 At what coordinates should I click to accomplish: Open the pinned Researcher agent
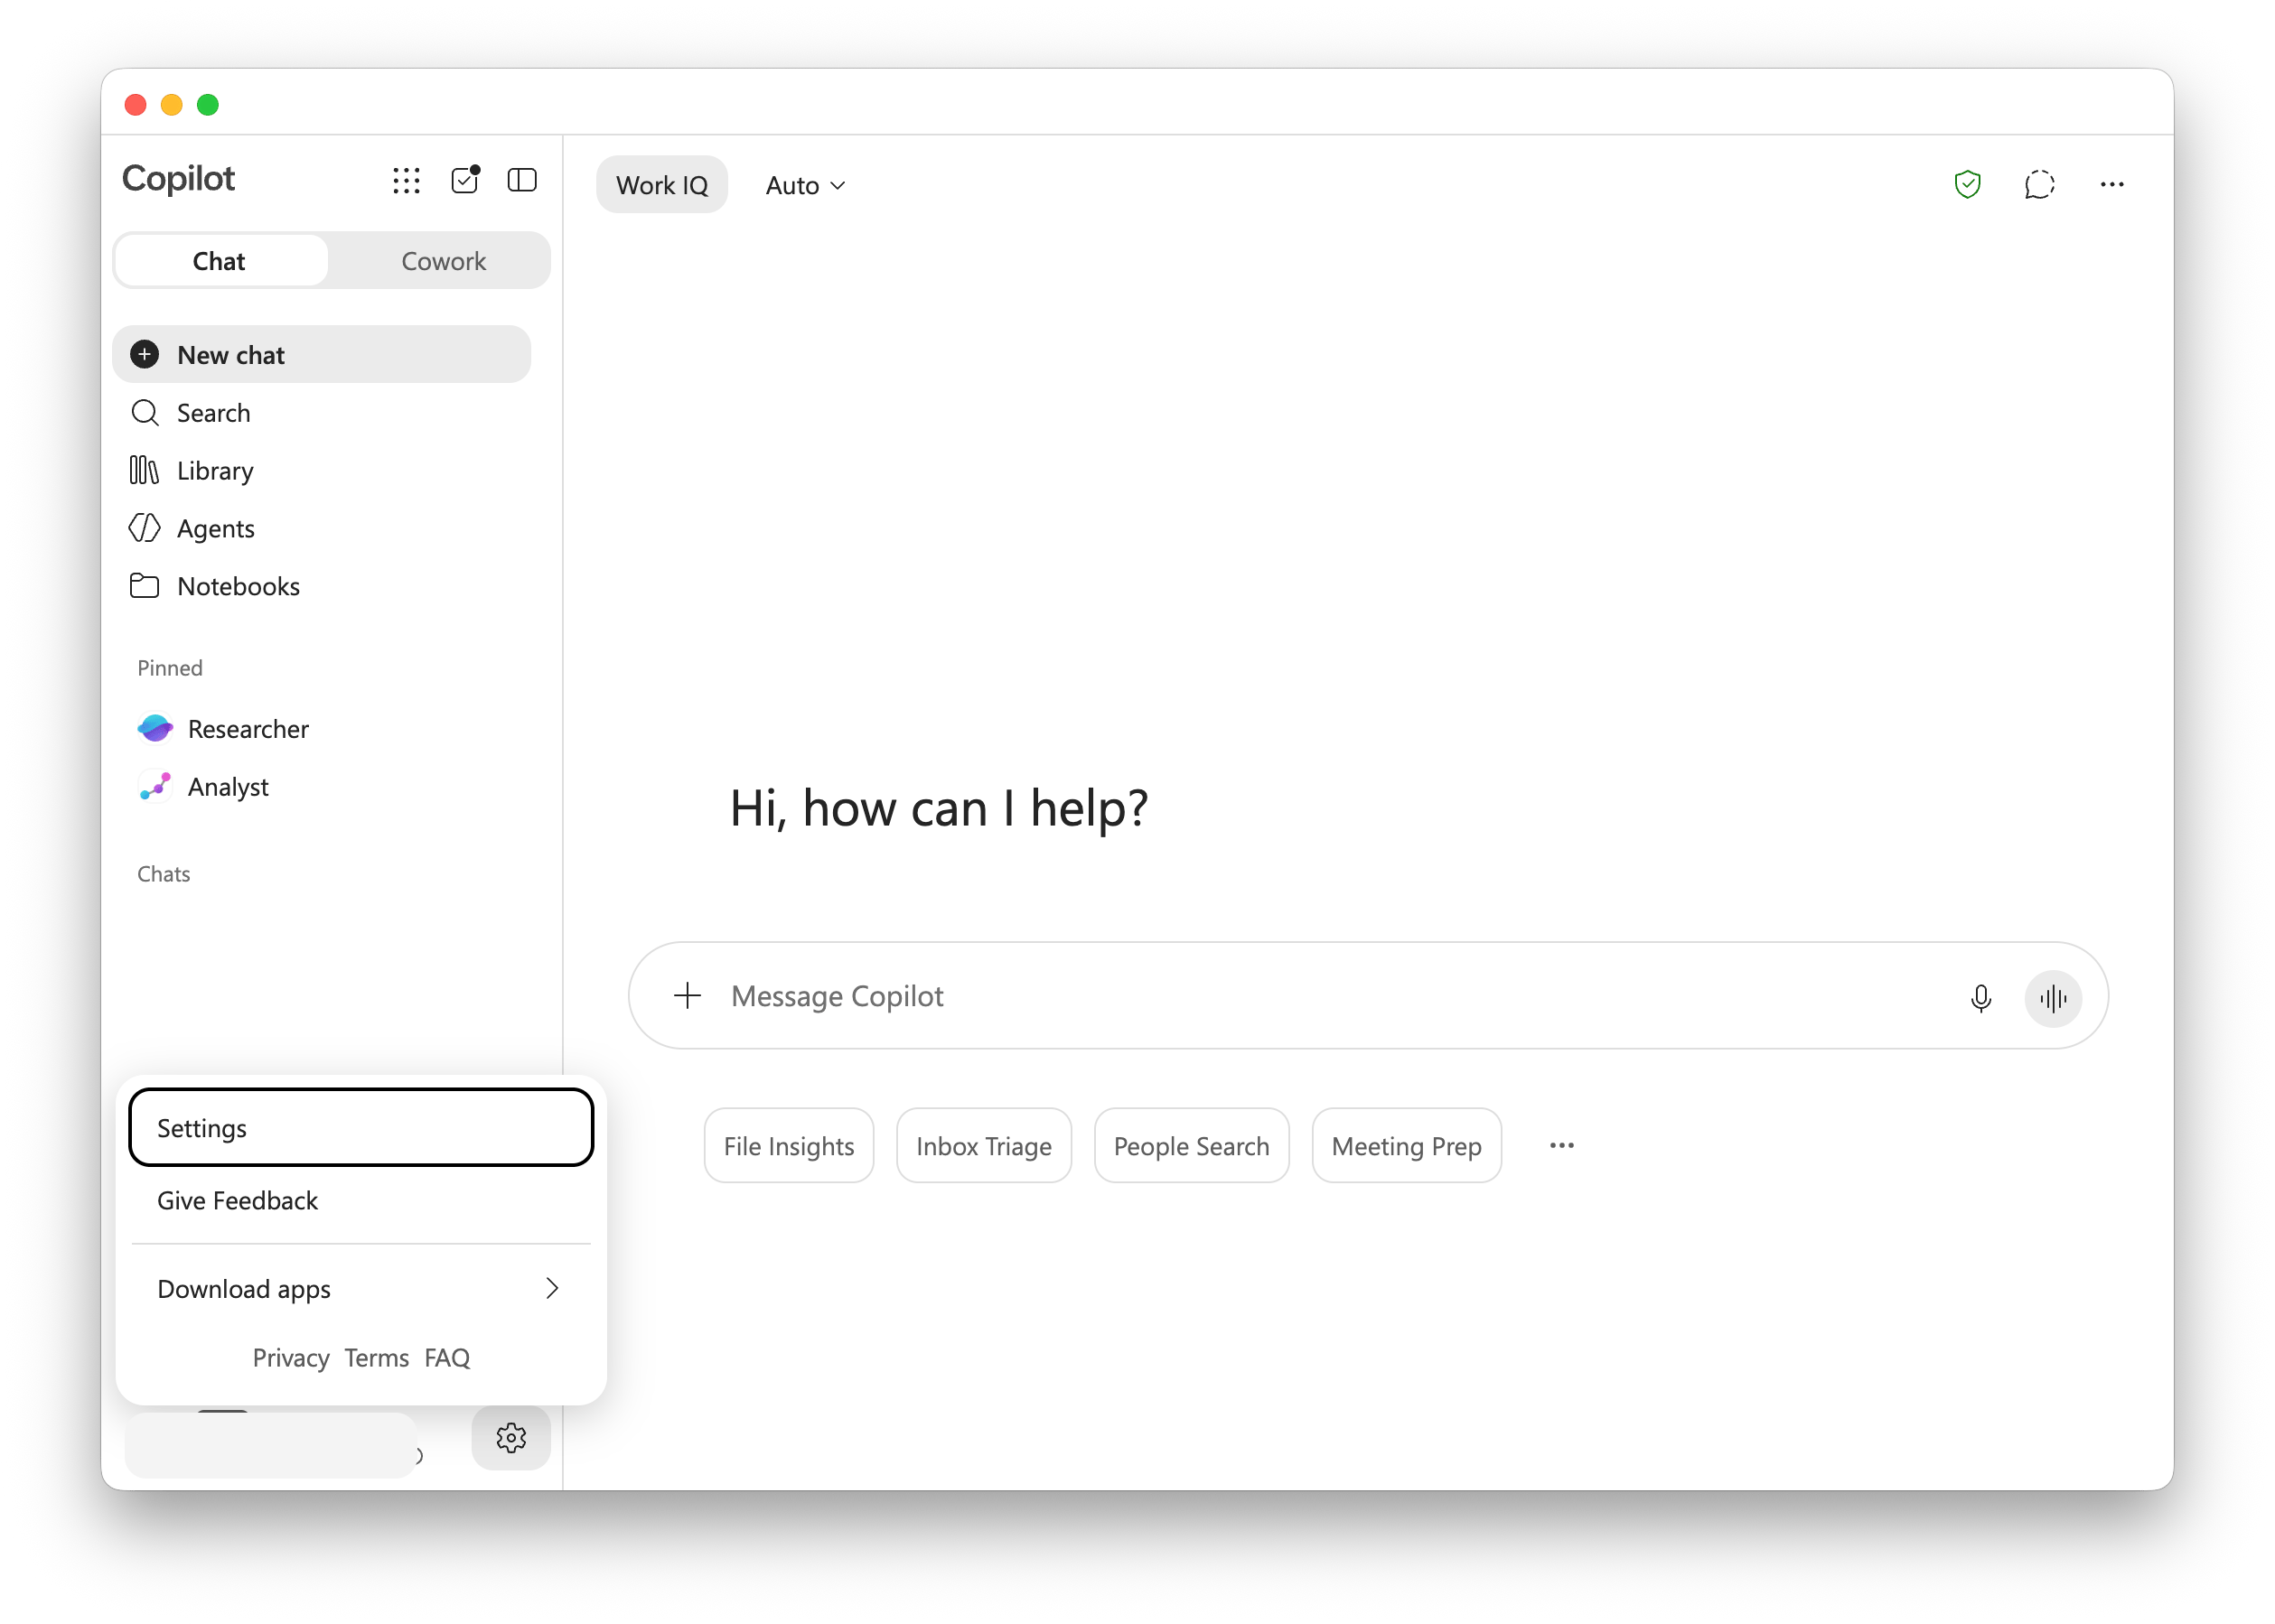tap(321, 729)
